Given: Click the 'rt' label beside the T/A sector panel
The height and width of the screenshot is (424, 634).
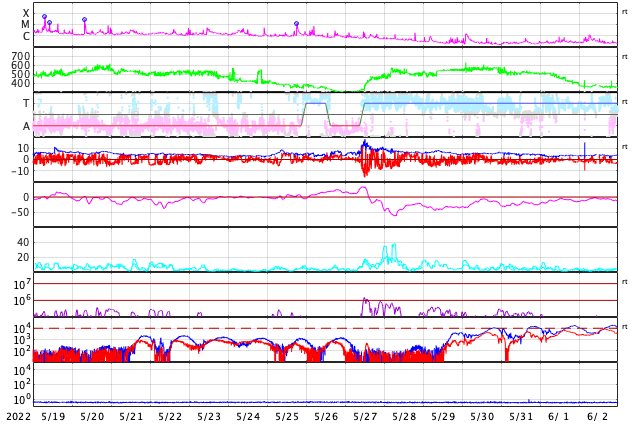Looking at the screenshot, I should (x=625, y=102).
